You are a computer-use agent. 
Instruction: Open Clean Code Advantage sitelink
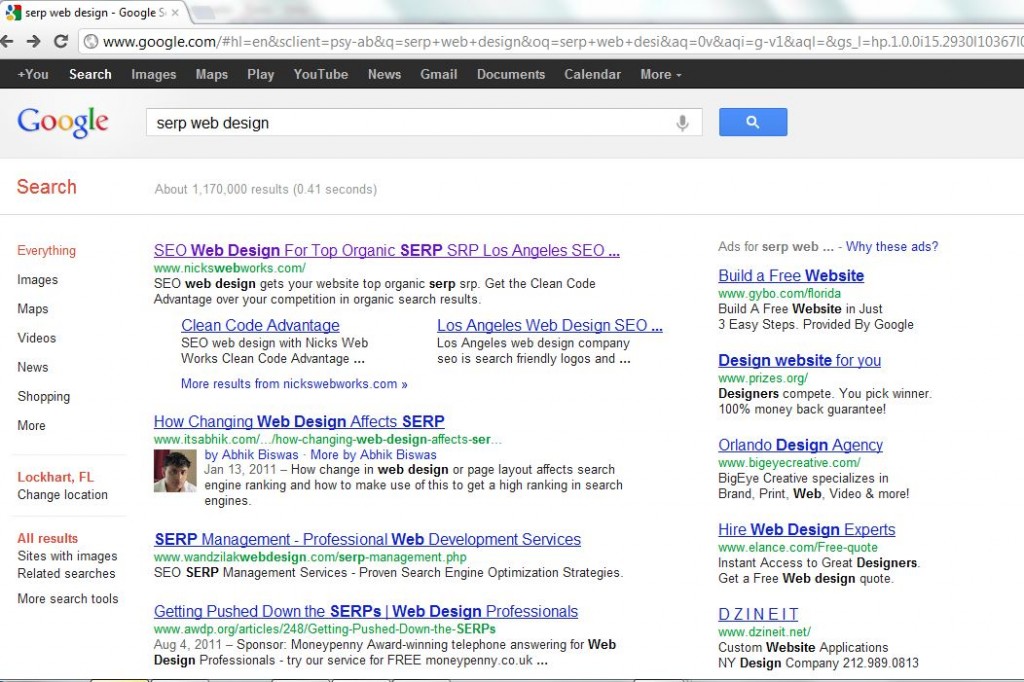(260, 325)
